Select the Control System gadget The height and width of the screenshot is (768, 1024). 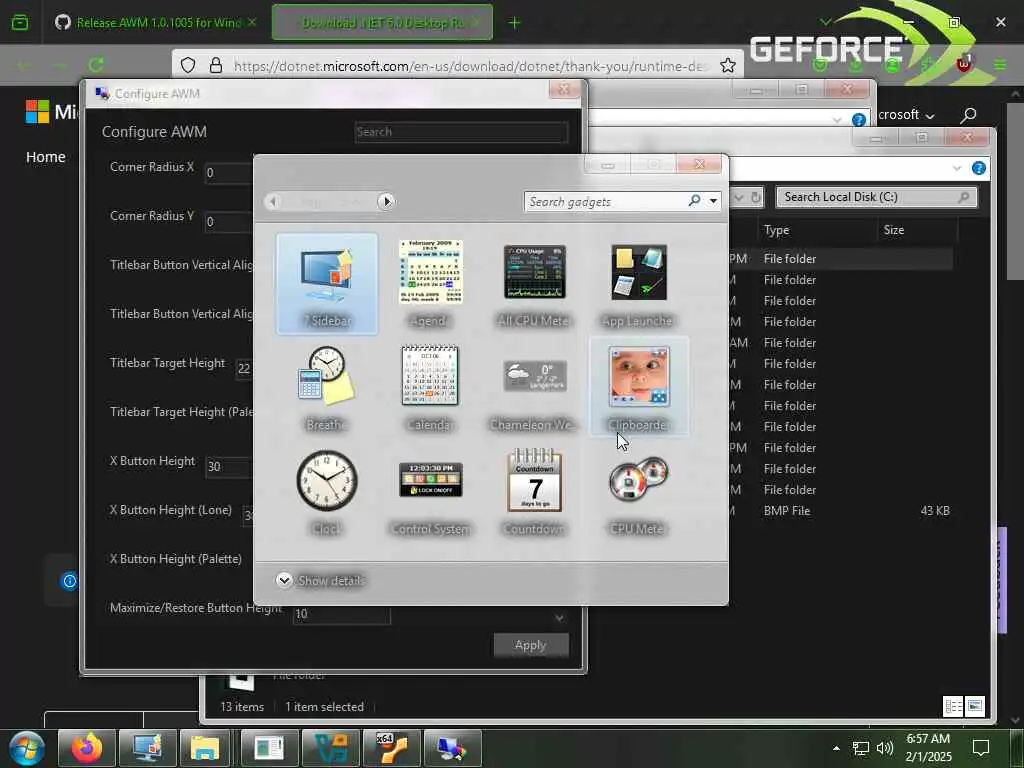(x=430, y=492)
